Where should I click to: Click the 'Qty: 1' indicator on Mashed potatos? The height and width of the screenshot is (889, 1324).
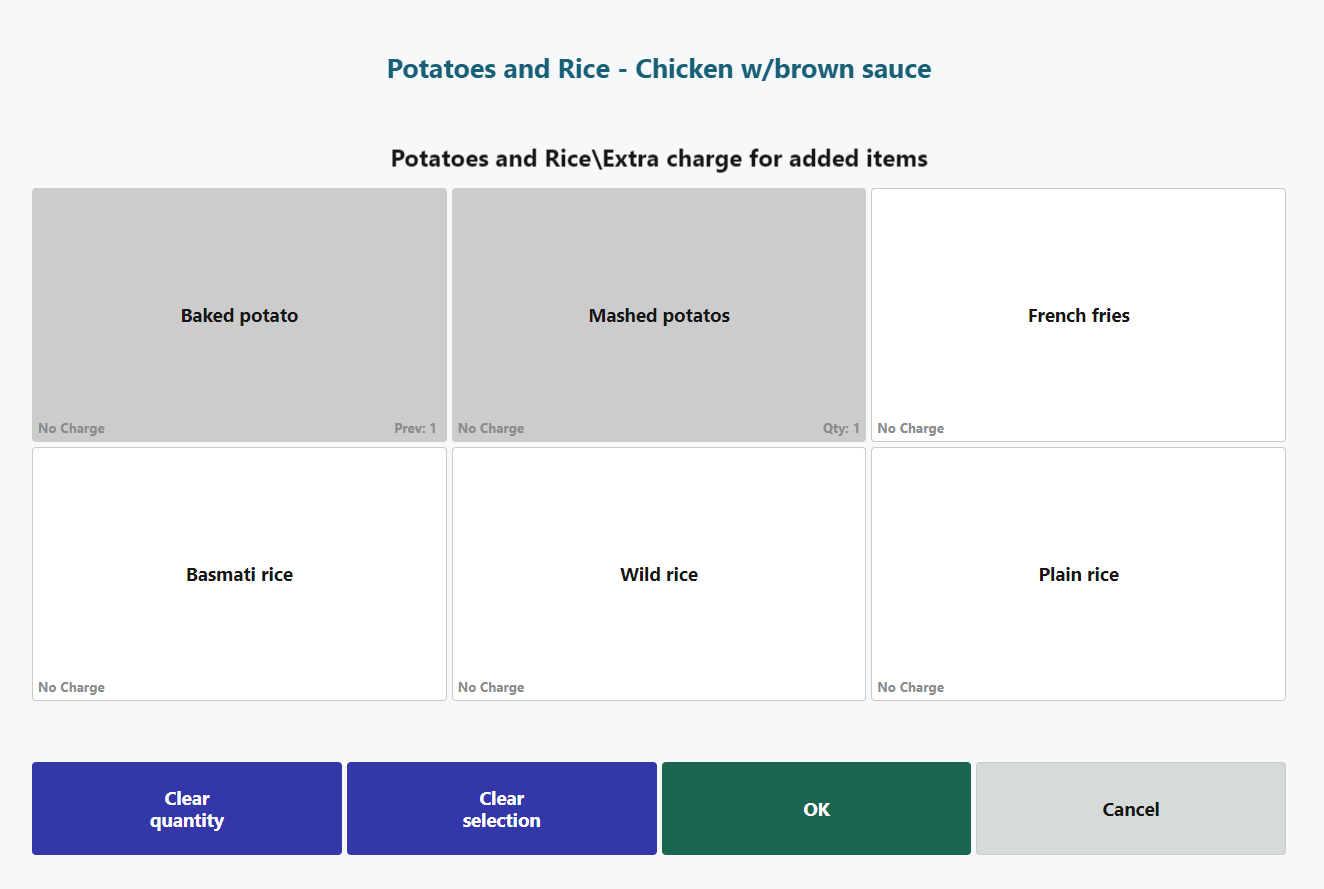[x=841, y=429]
